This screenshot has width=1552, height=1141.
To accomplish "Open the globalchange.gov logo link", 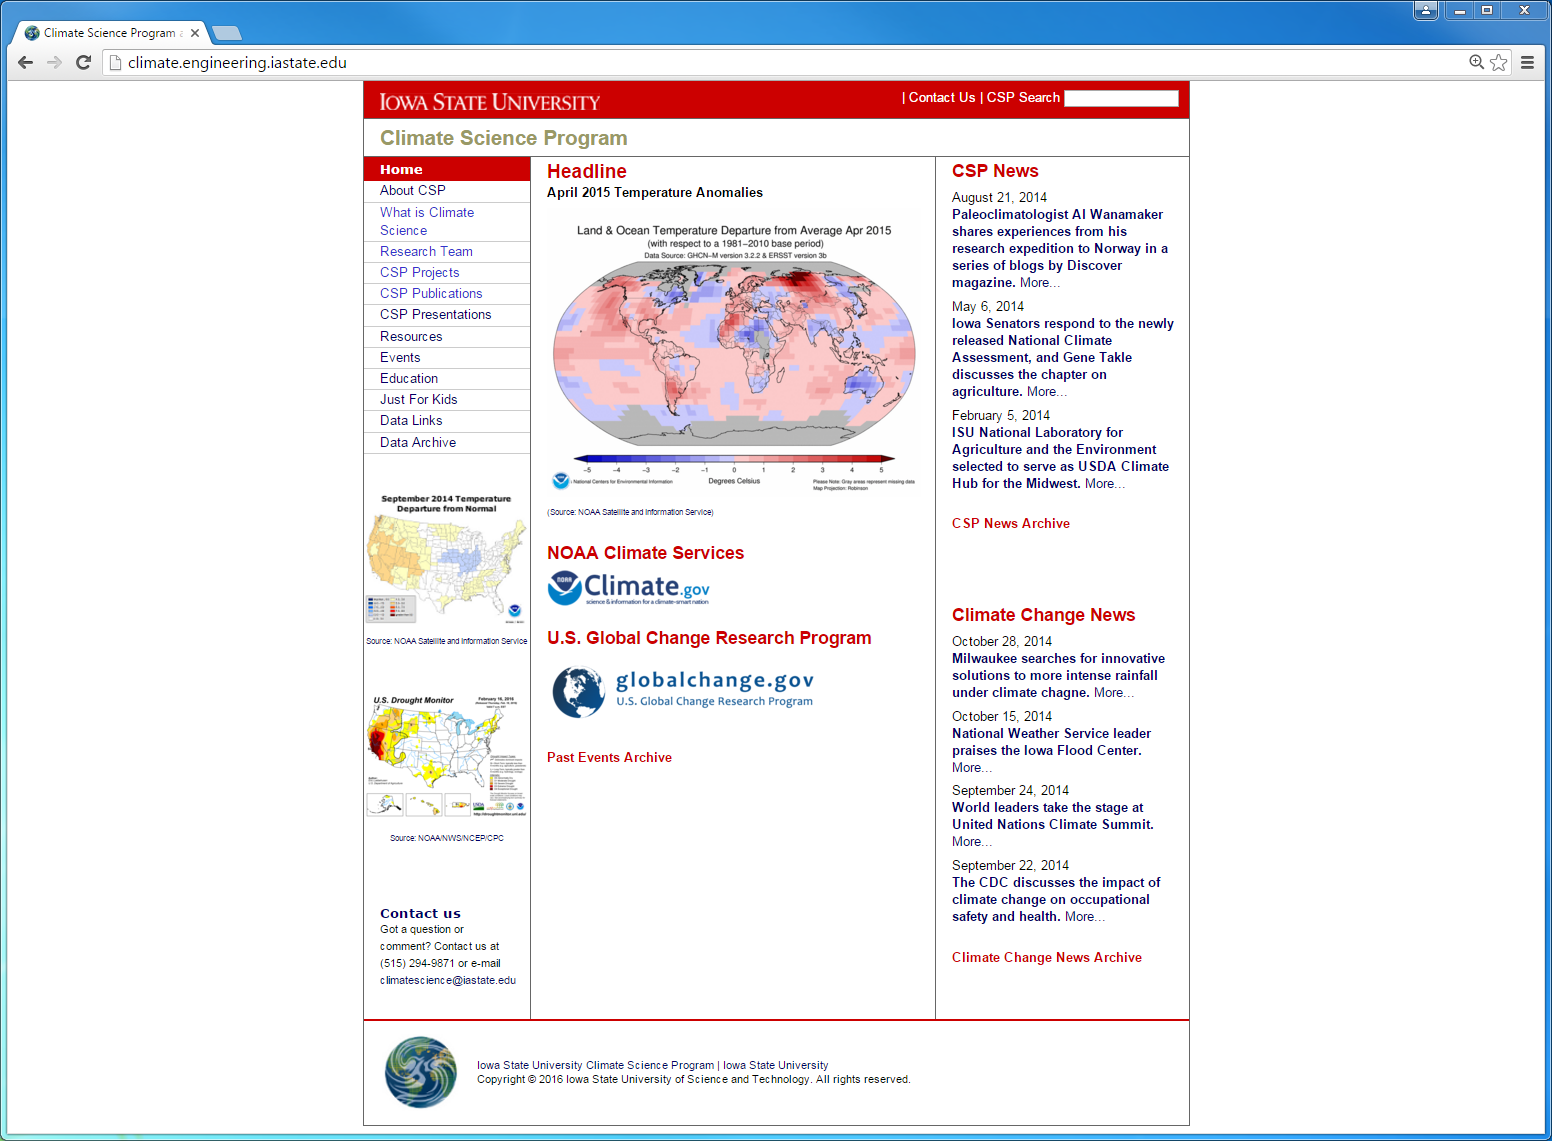I will click(683, 691).
